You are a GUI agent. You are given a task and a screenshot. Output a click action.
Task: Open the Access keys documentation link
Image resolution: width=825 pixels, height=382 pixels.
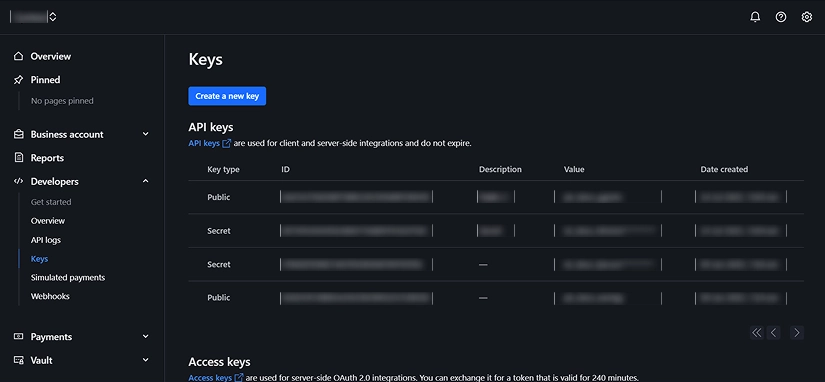[210, 378]
